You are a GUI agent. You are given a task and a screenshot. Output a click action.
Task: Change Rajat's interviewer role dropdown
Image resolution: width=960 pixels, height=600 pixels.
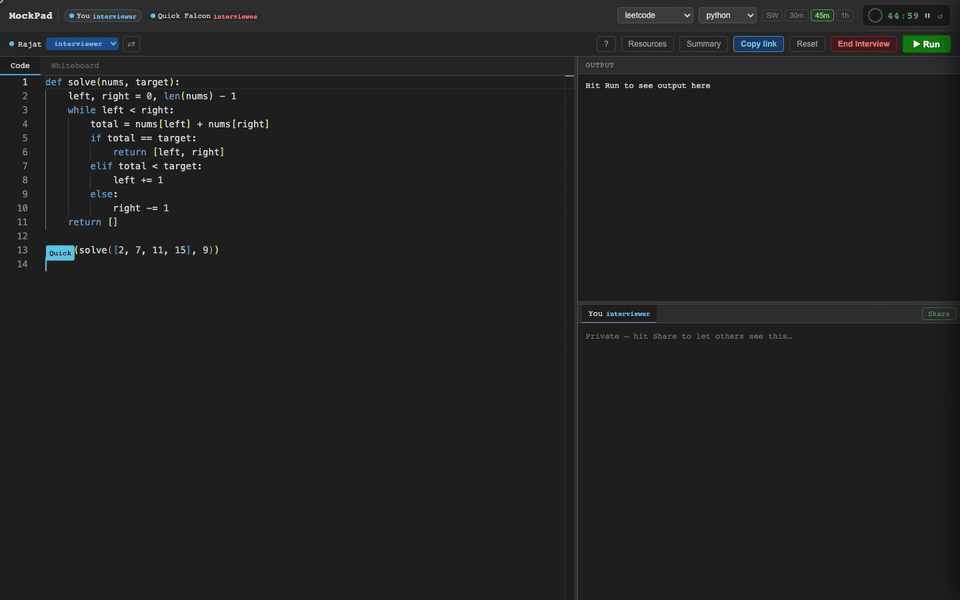point(82,44)
